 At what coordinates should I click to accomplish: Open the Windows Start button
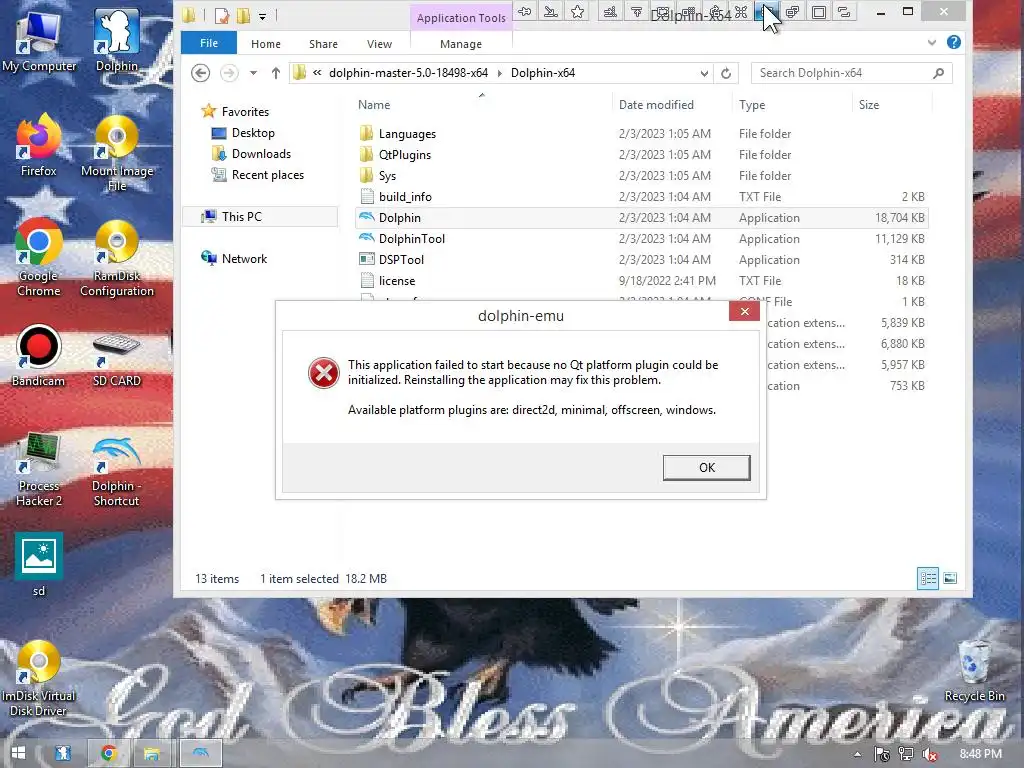18,753
